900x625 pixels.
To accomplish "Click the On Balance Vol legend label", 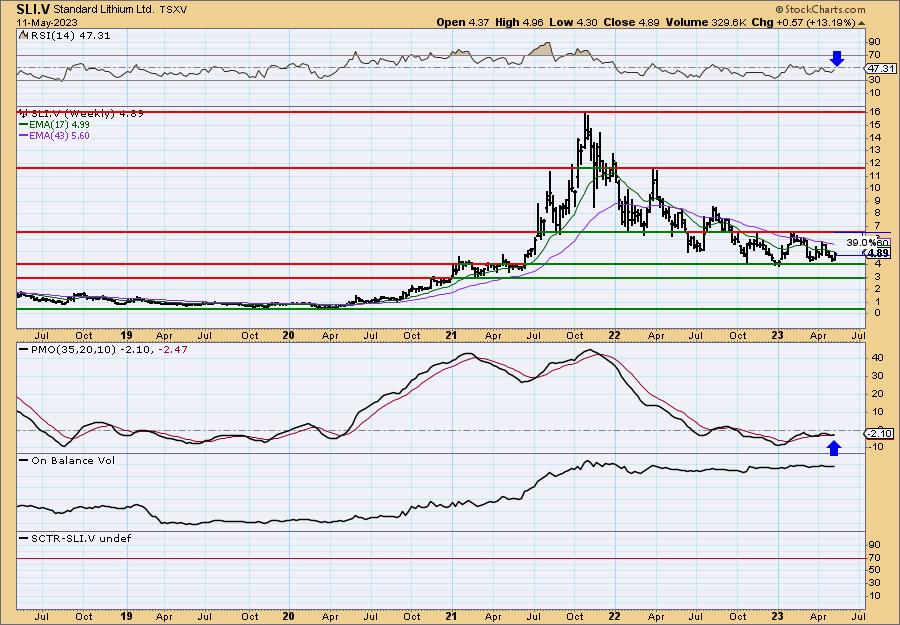I will click(x=72, y=460).
